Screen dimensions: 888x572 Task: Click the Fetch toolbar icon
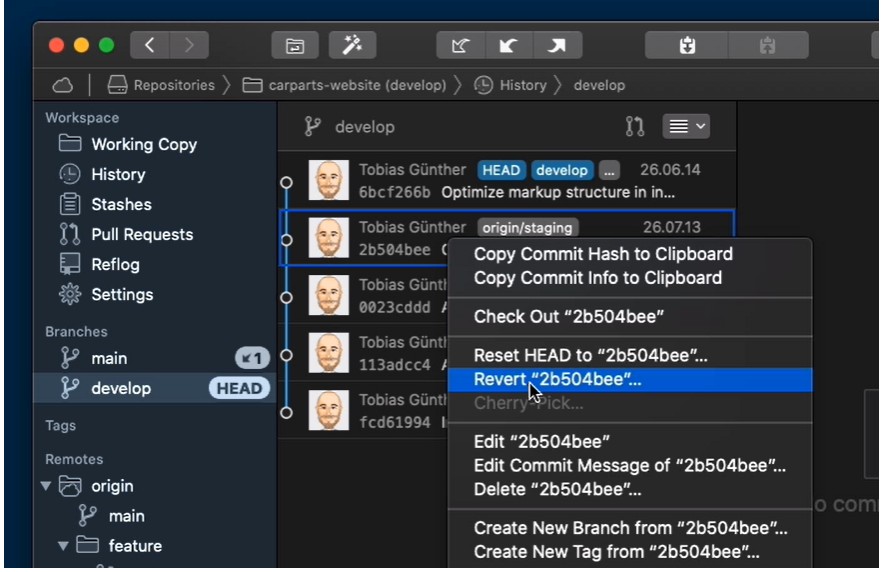pos(461,45)
